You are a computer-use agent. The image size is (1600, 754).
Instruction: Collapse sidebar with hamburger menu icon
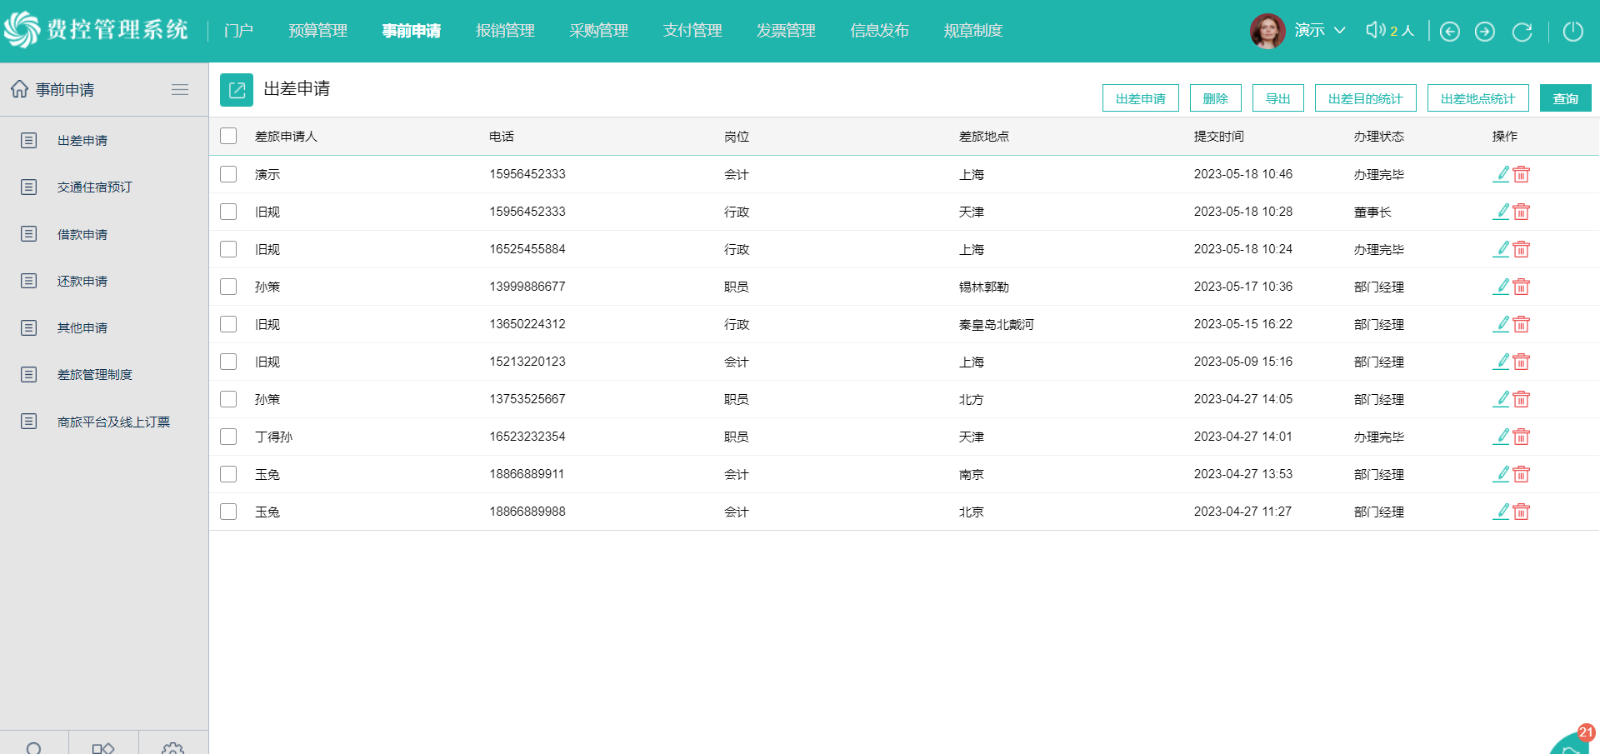tap(180, 90)
